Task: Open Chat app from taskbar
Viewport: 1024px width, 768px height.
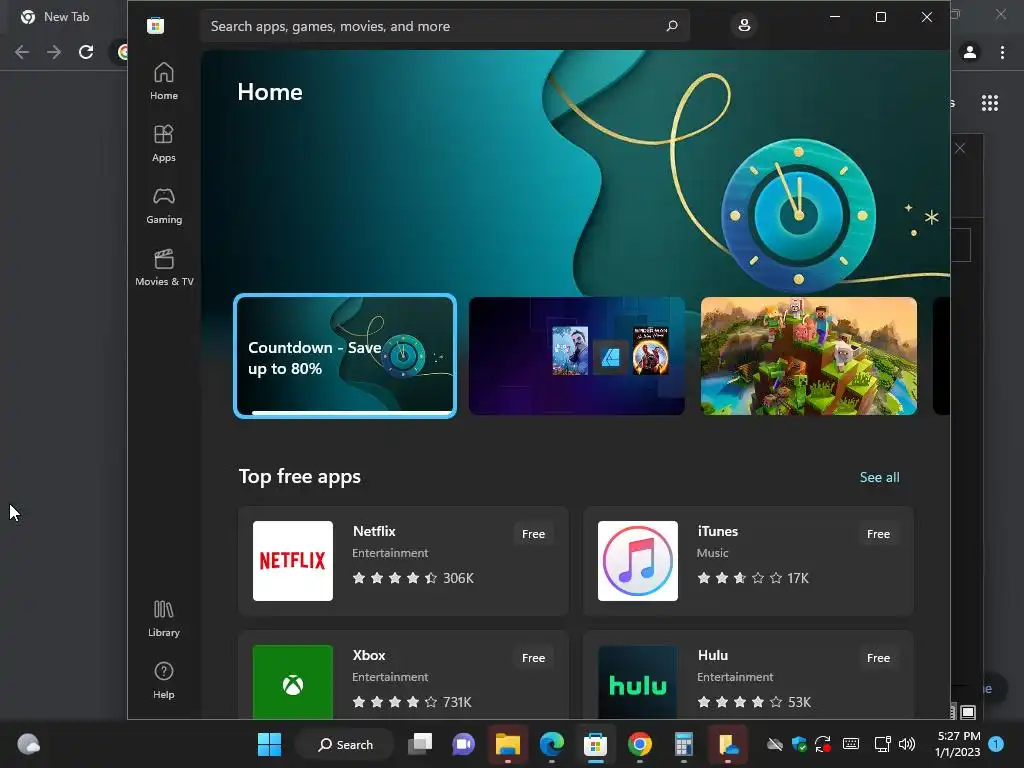Action: [x=464, y=744]
